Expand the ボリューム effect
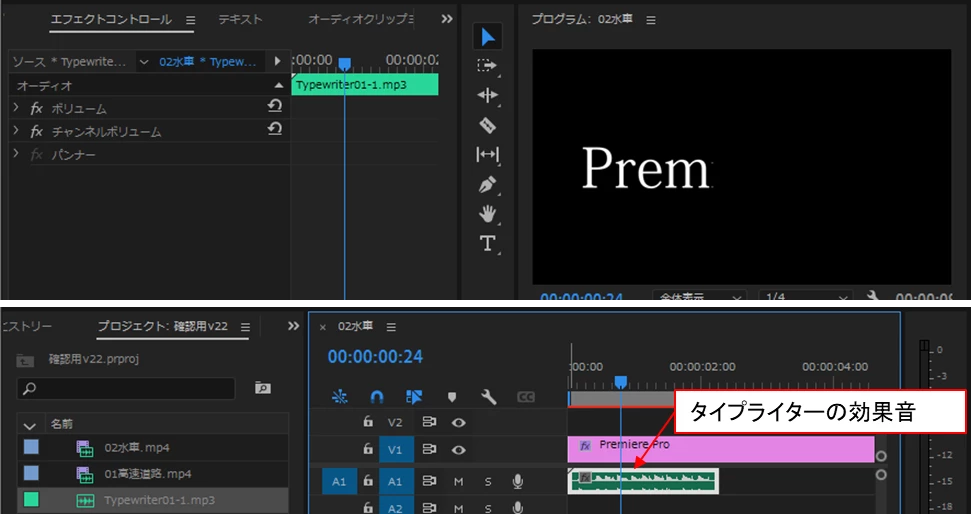971x514 pixels. (x=16, y=108)
